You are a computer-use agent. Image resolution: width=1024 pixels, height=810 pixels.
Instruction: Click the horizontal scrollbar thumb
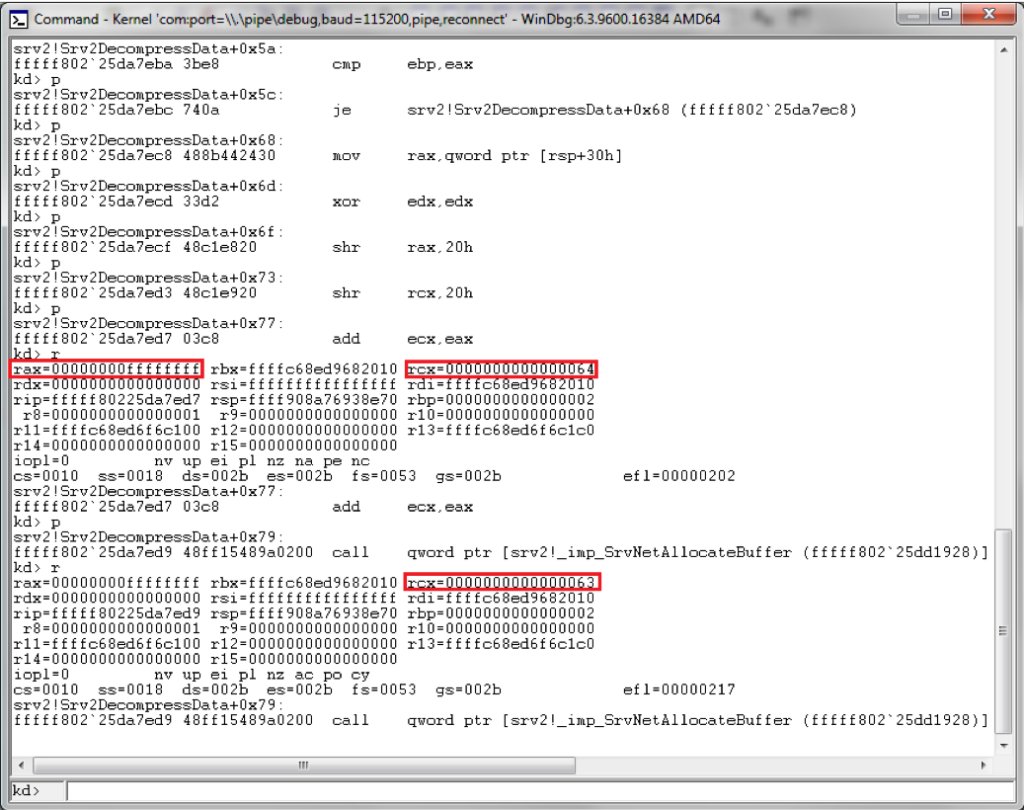click(304, 764)
